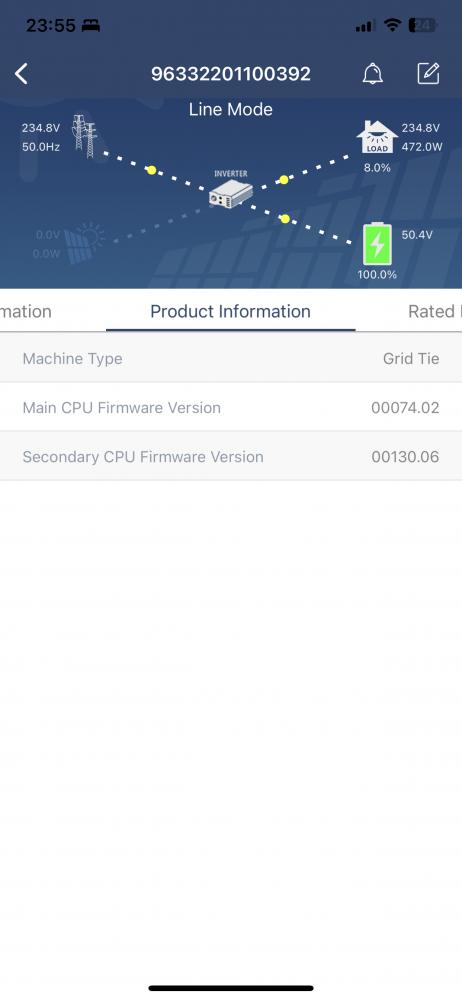Select the dimmed solar panel icon
Viewport: 462px width, 1000px height.
click(84, 242)
